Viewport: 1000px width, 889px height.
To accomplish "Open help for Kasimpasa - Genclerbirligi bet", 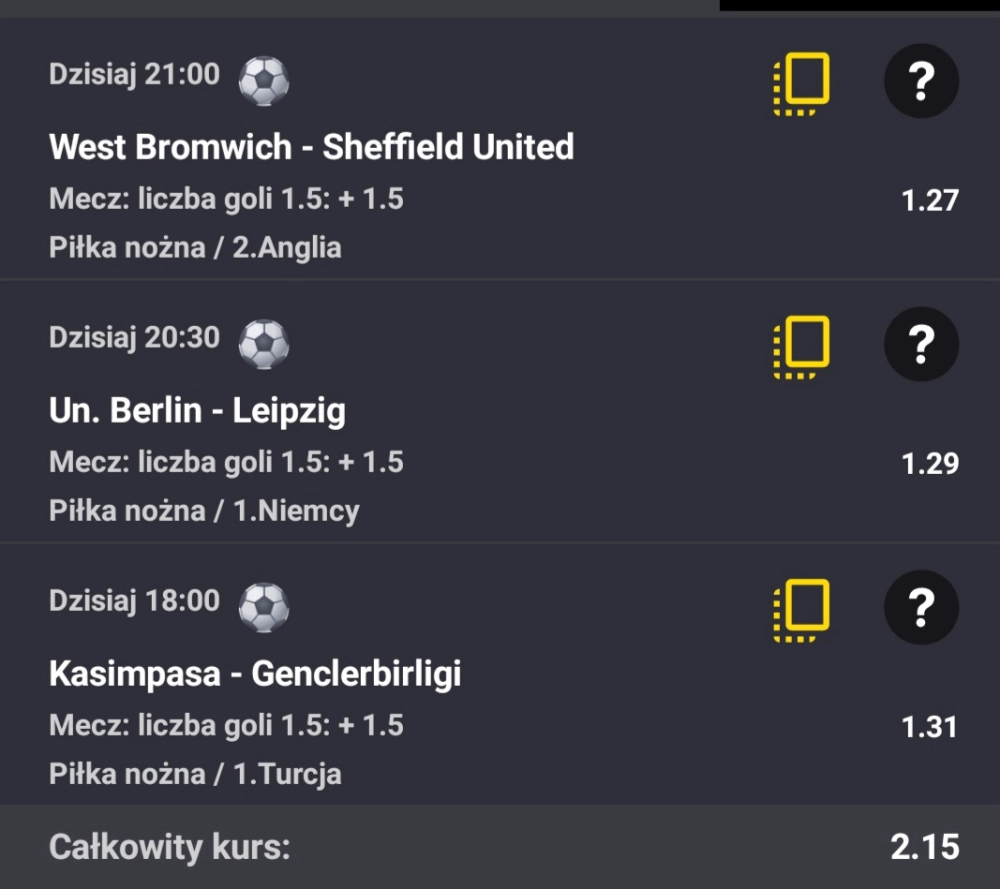I will [x=921, y=609].
